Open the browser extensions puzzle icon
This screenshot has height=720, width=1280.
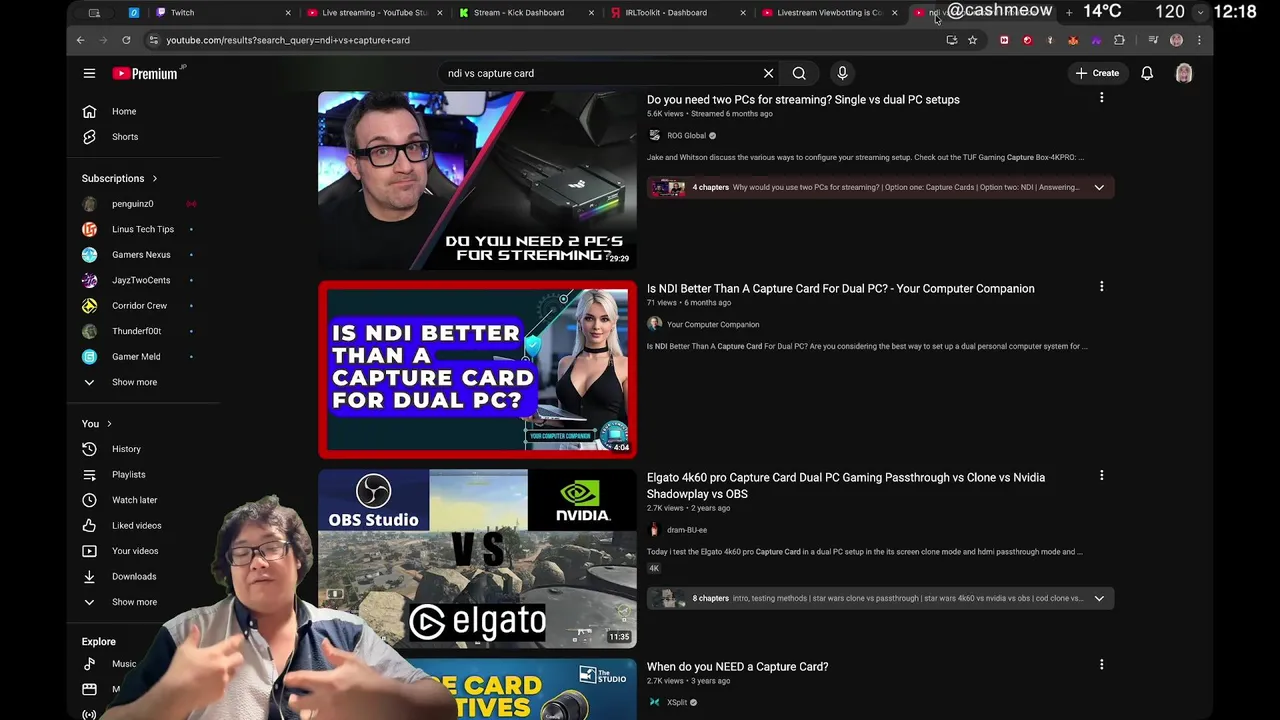coord(1119,40)
